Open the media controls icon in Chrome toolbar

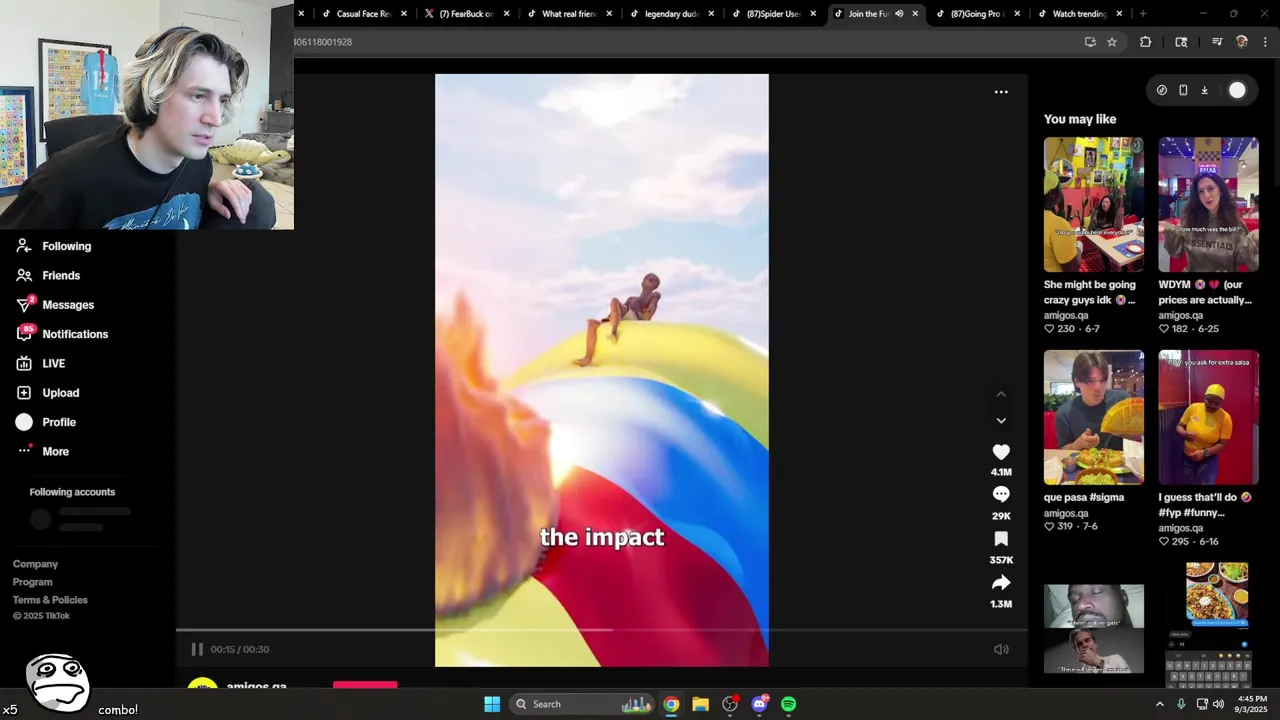[1217, 42]
